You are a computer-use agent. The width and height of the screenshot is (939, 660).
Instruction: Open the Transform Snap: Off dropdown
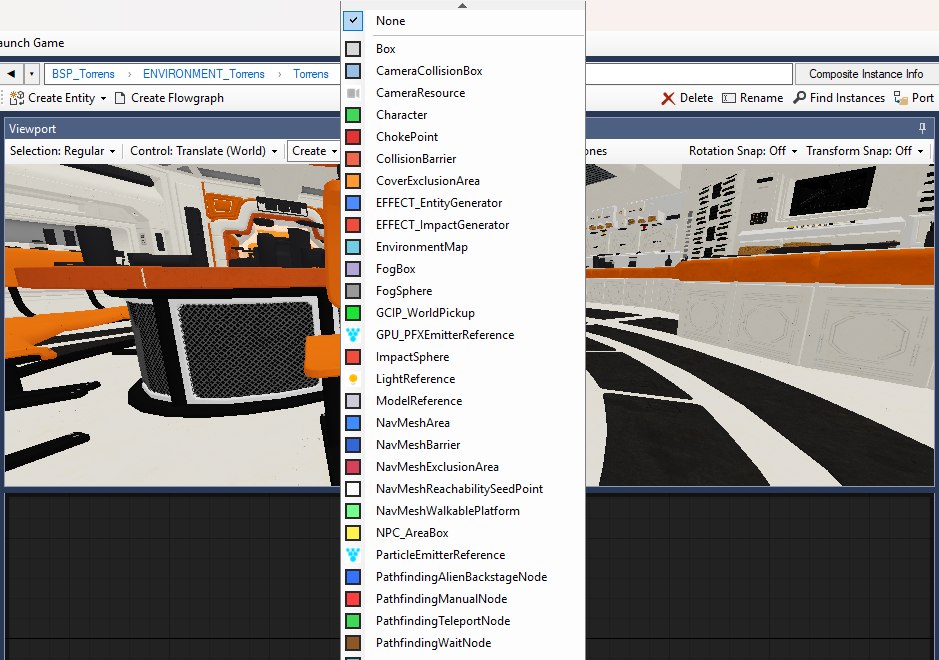click(x=865, y=151)
